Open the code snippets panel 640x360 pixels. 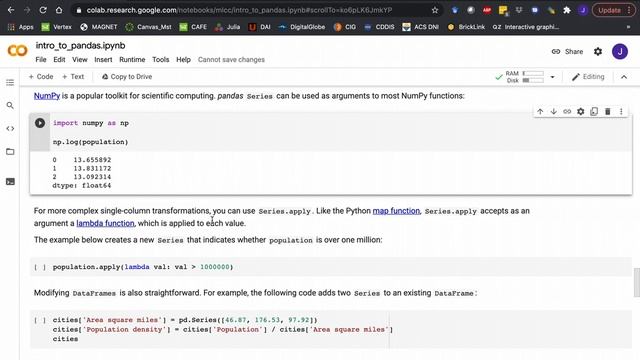coord(10,129)
